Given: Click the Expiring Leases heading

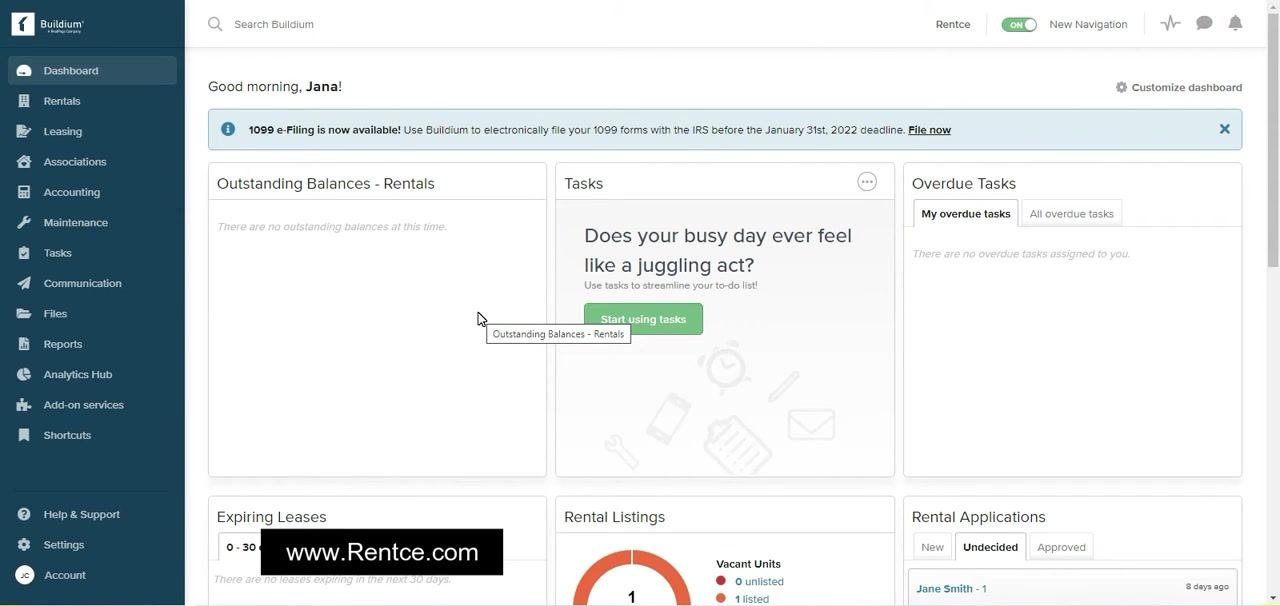Looking at the screenshot, I should pyautogui.click(x=271, y=517).
